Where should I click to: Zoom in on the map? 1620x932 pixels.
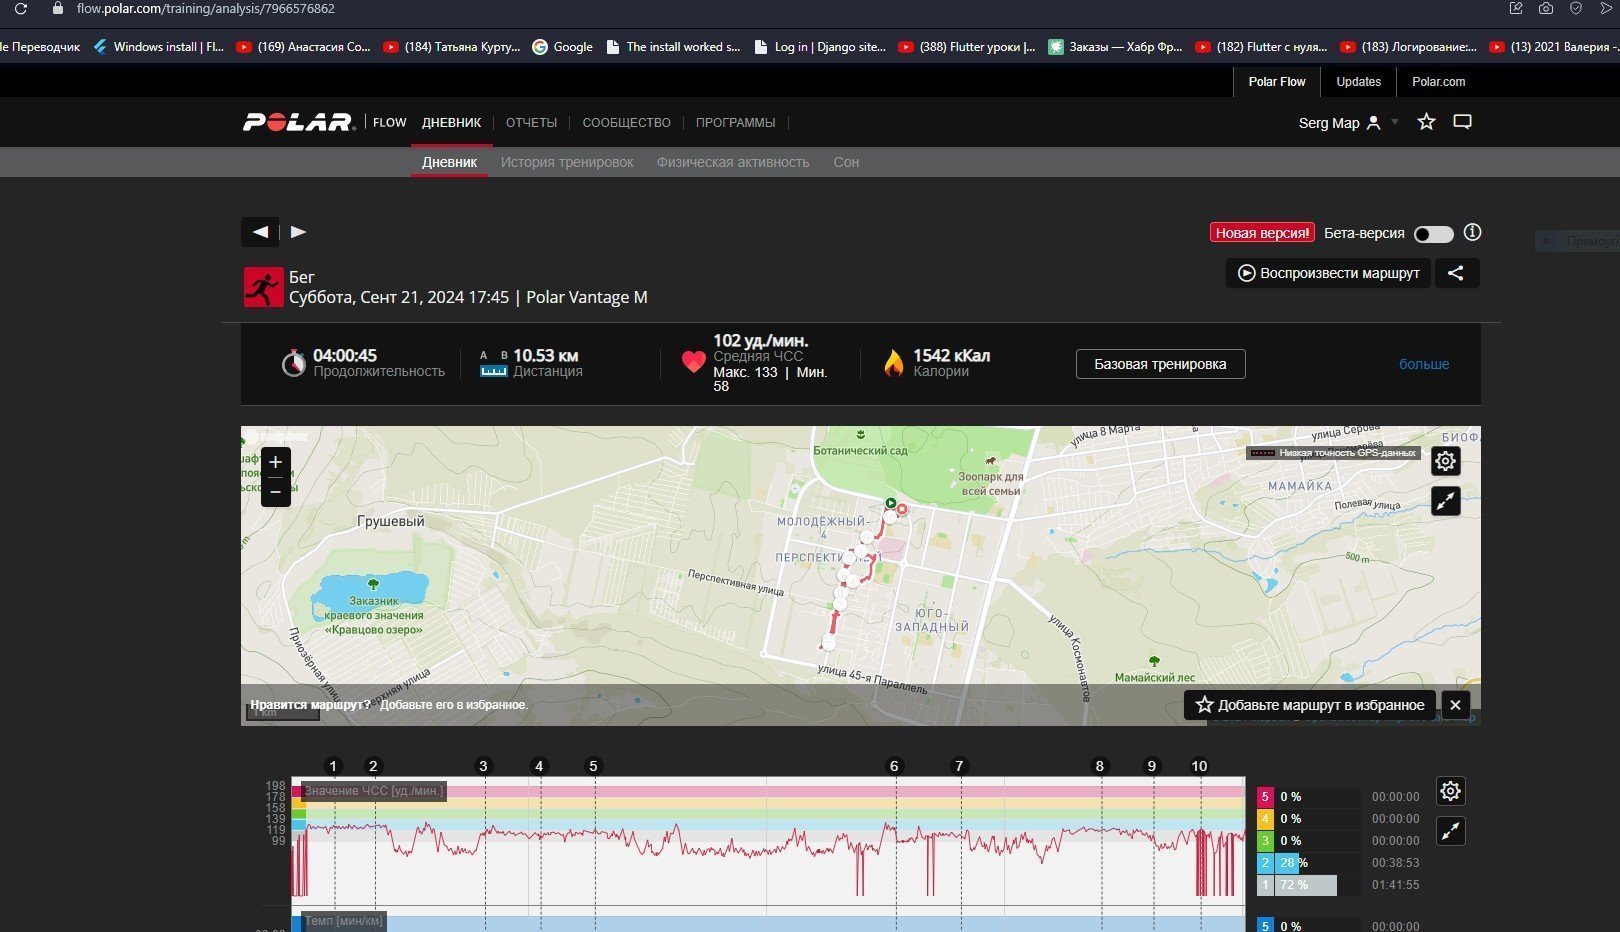[276, 462]
